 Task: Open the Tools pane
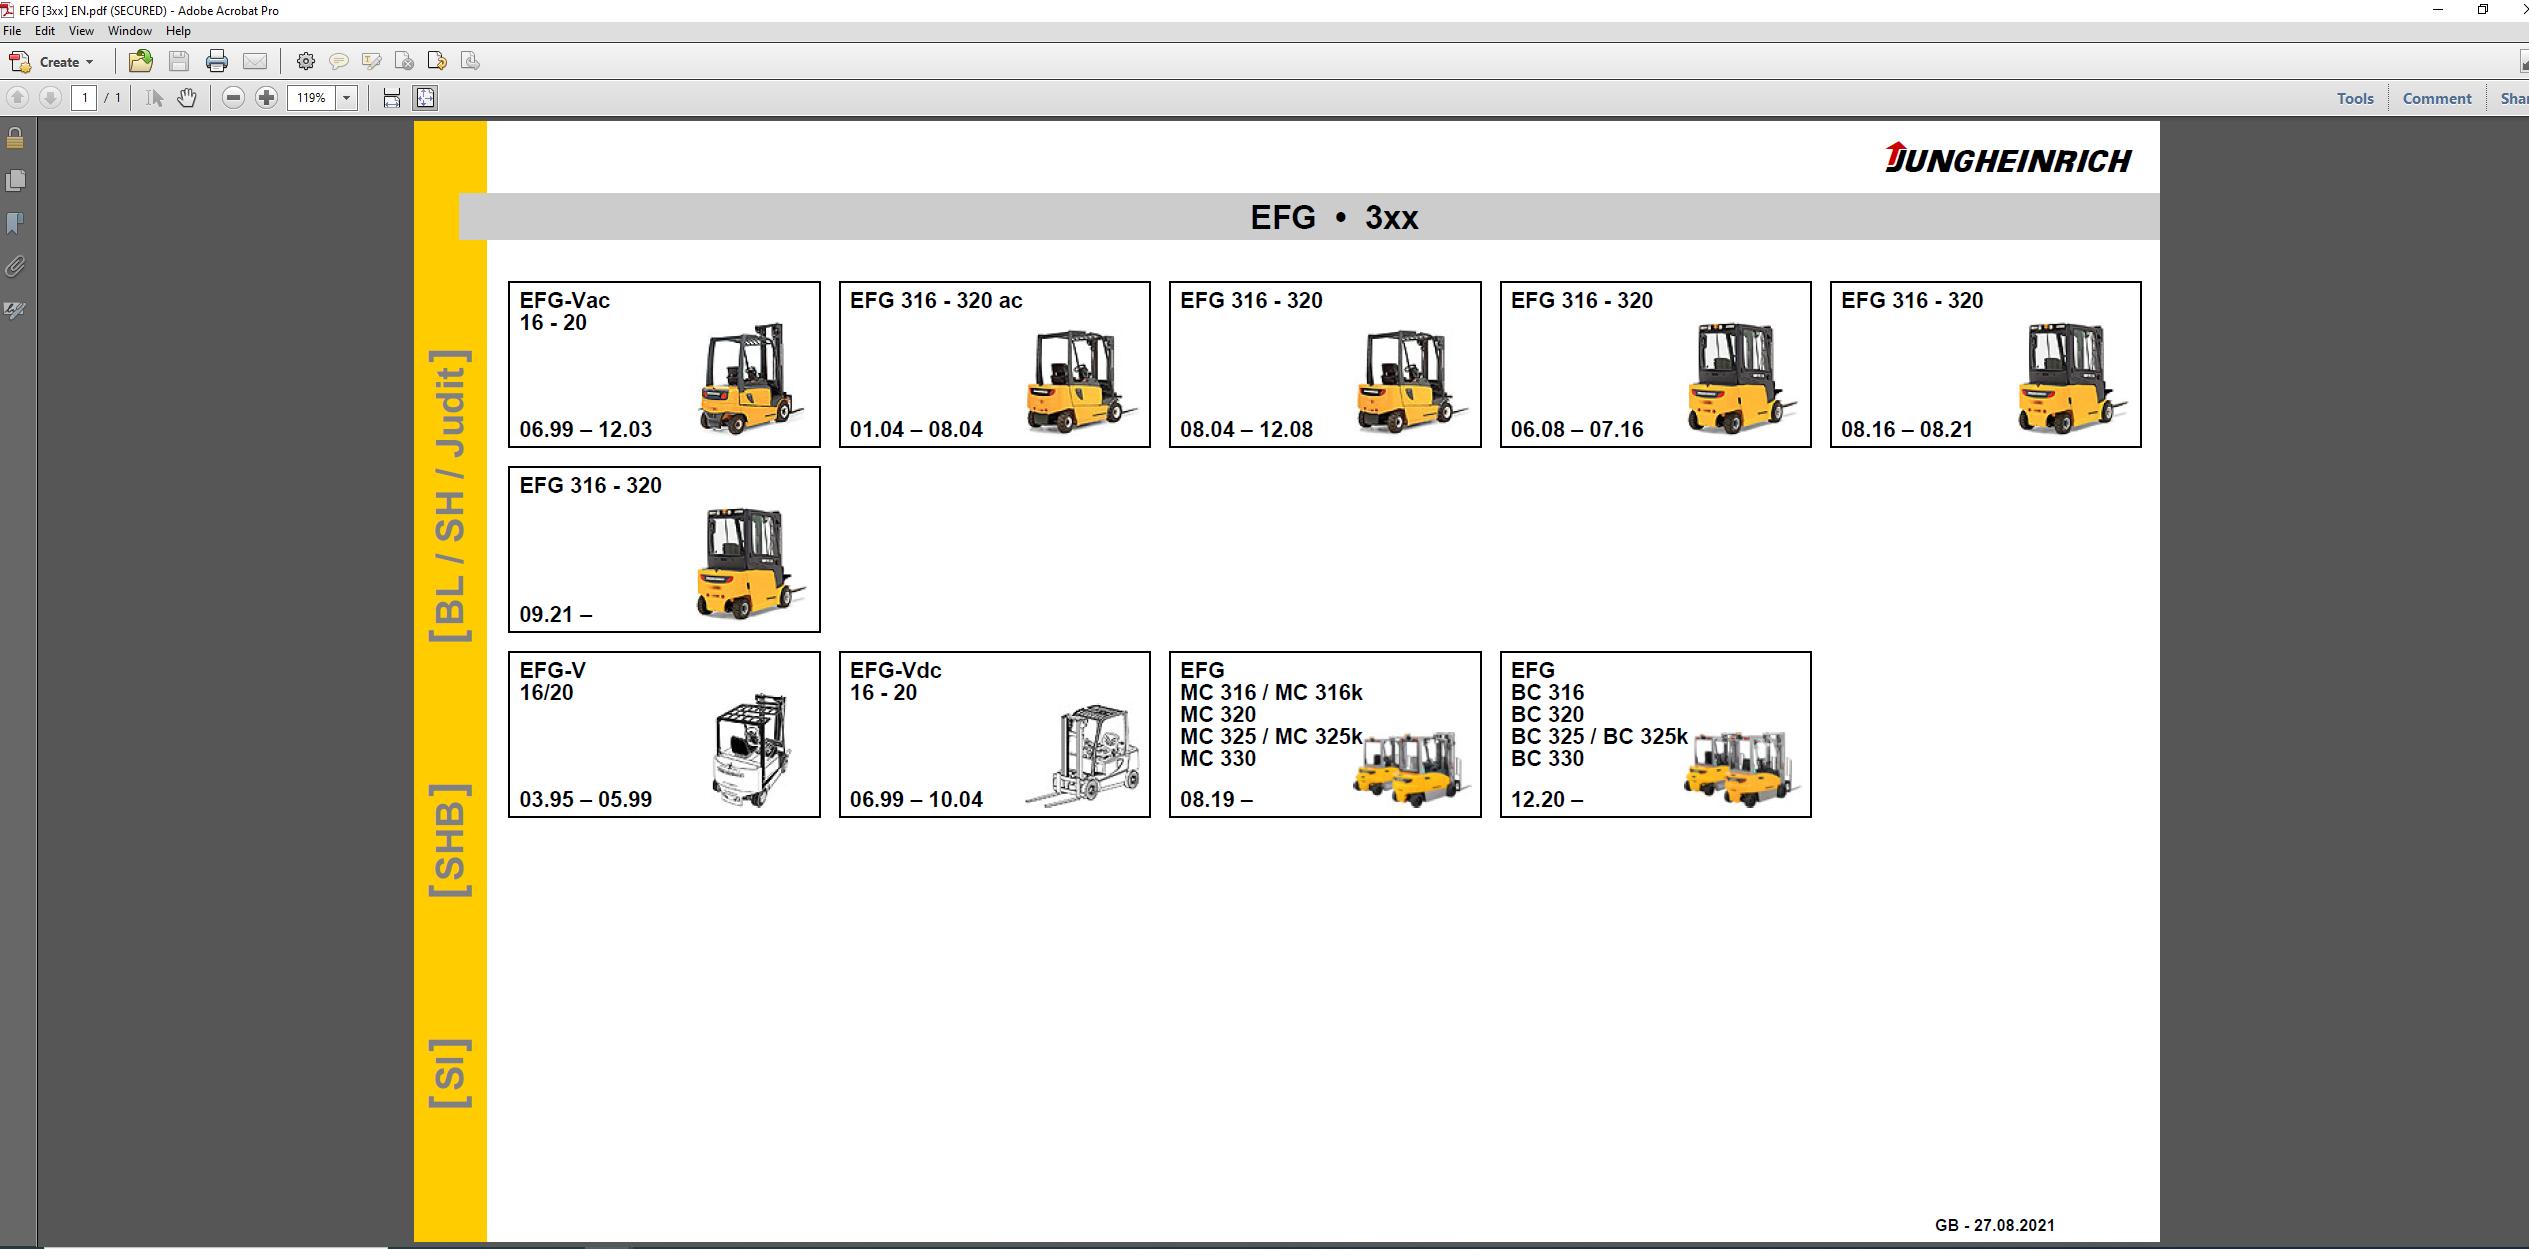2355,98
